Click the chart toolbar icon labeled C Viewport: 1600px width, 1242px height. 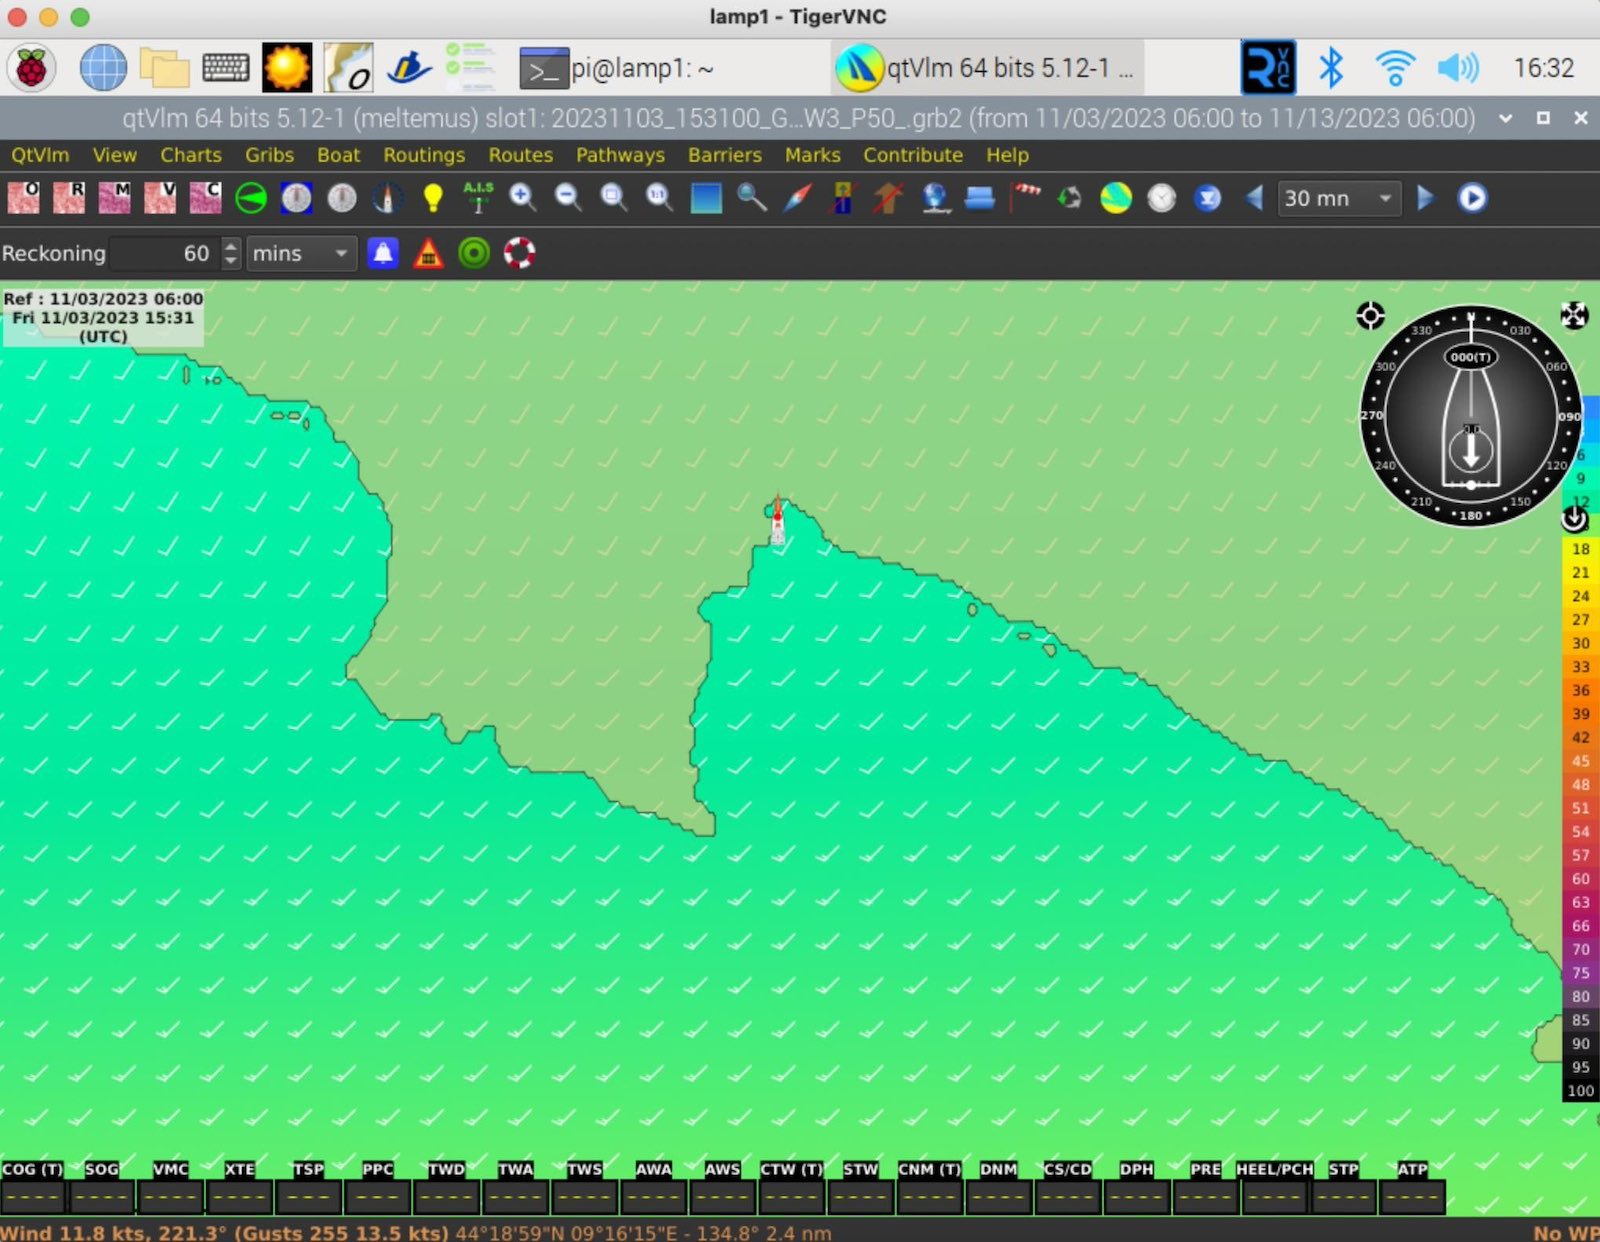[x=205, y=198]
